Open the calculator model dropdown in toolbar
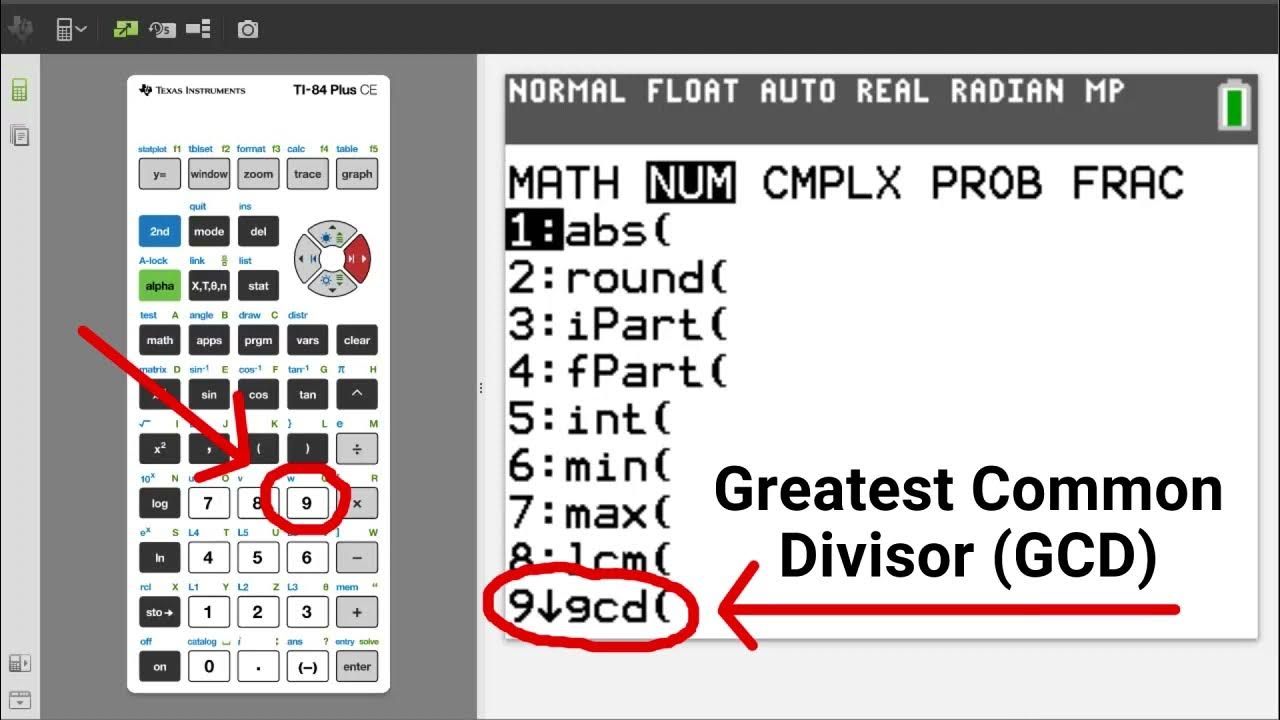 pyautogui.click(x=71, y=30)
